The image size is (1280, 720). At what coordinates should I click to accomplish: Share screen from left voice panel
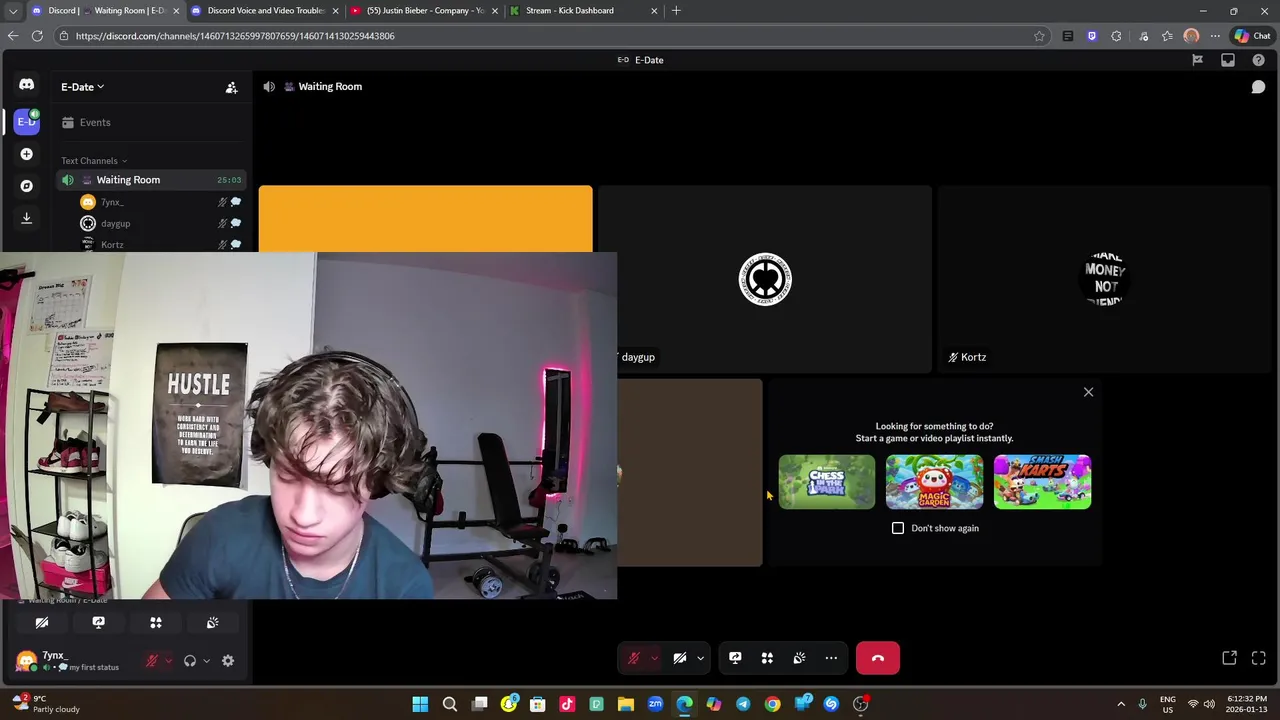[99, 623]
